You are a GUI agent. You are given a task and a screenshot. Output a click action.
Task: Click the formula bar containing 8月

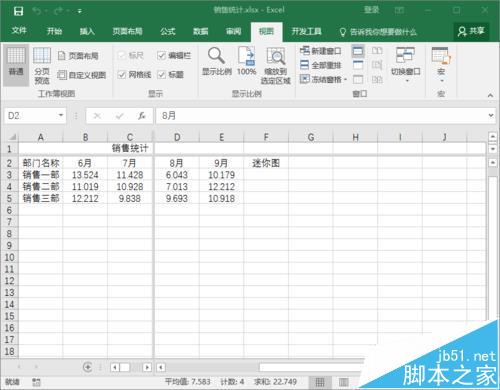pyautogui.click(x=321, y=116)
